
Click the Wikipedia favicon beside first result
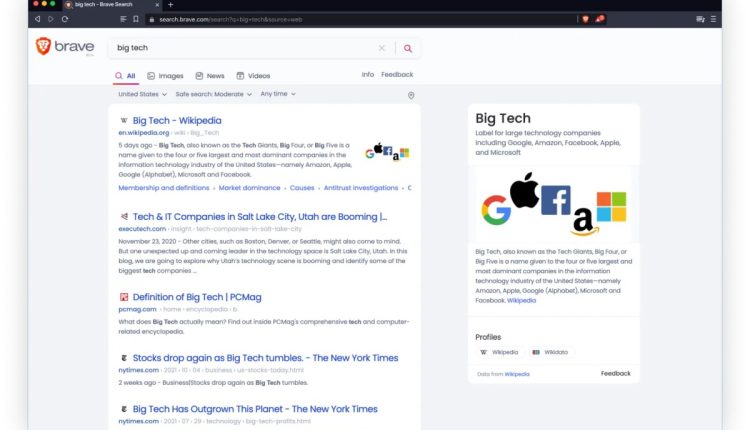pos(124,121)
